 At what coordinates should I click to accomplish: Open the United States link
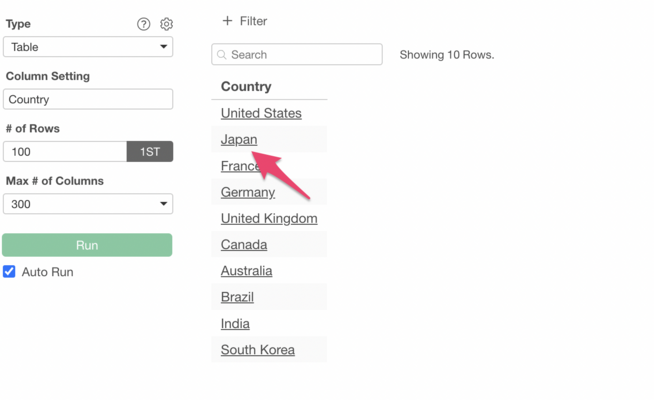click(x=261, y=114)
